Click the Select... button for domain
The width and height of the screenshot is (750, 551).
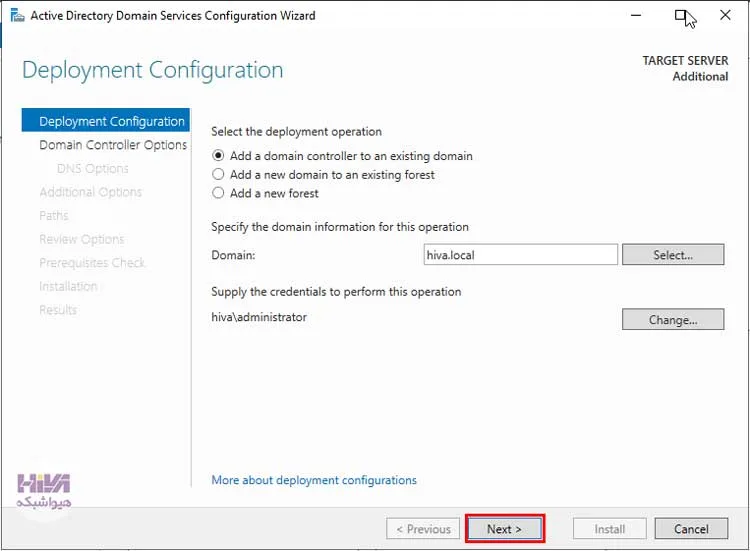(x=673, y=254)
